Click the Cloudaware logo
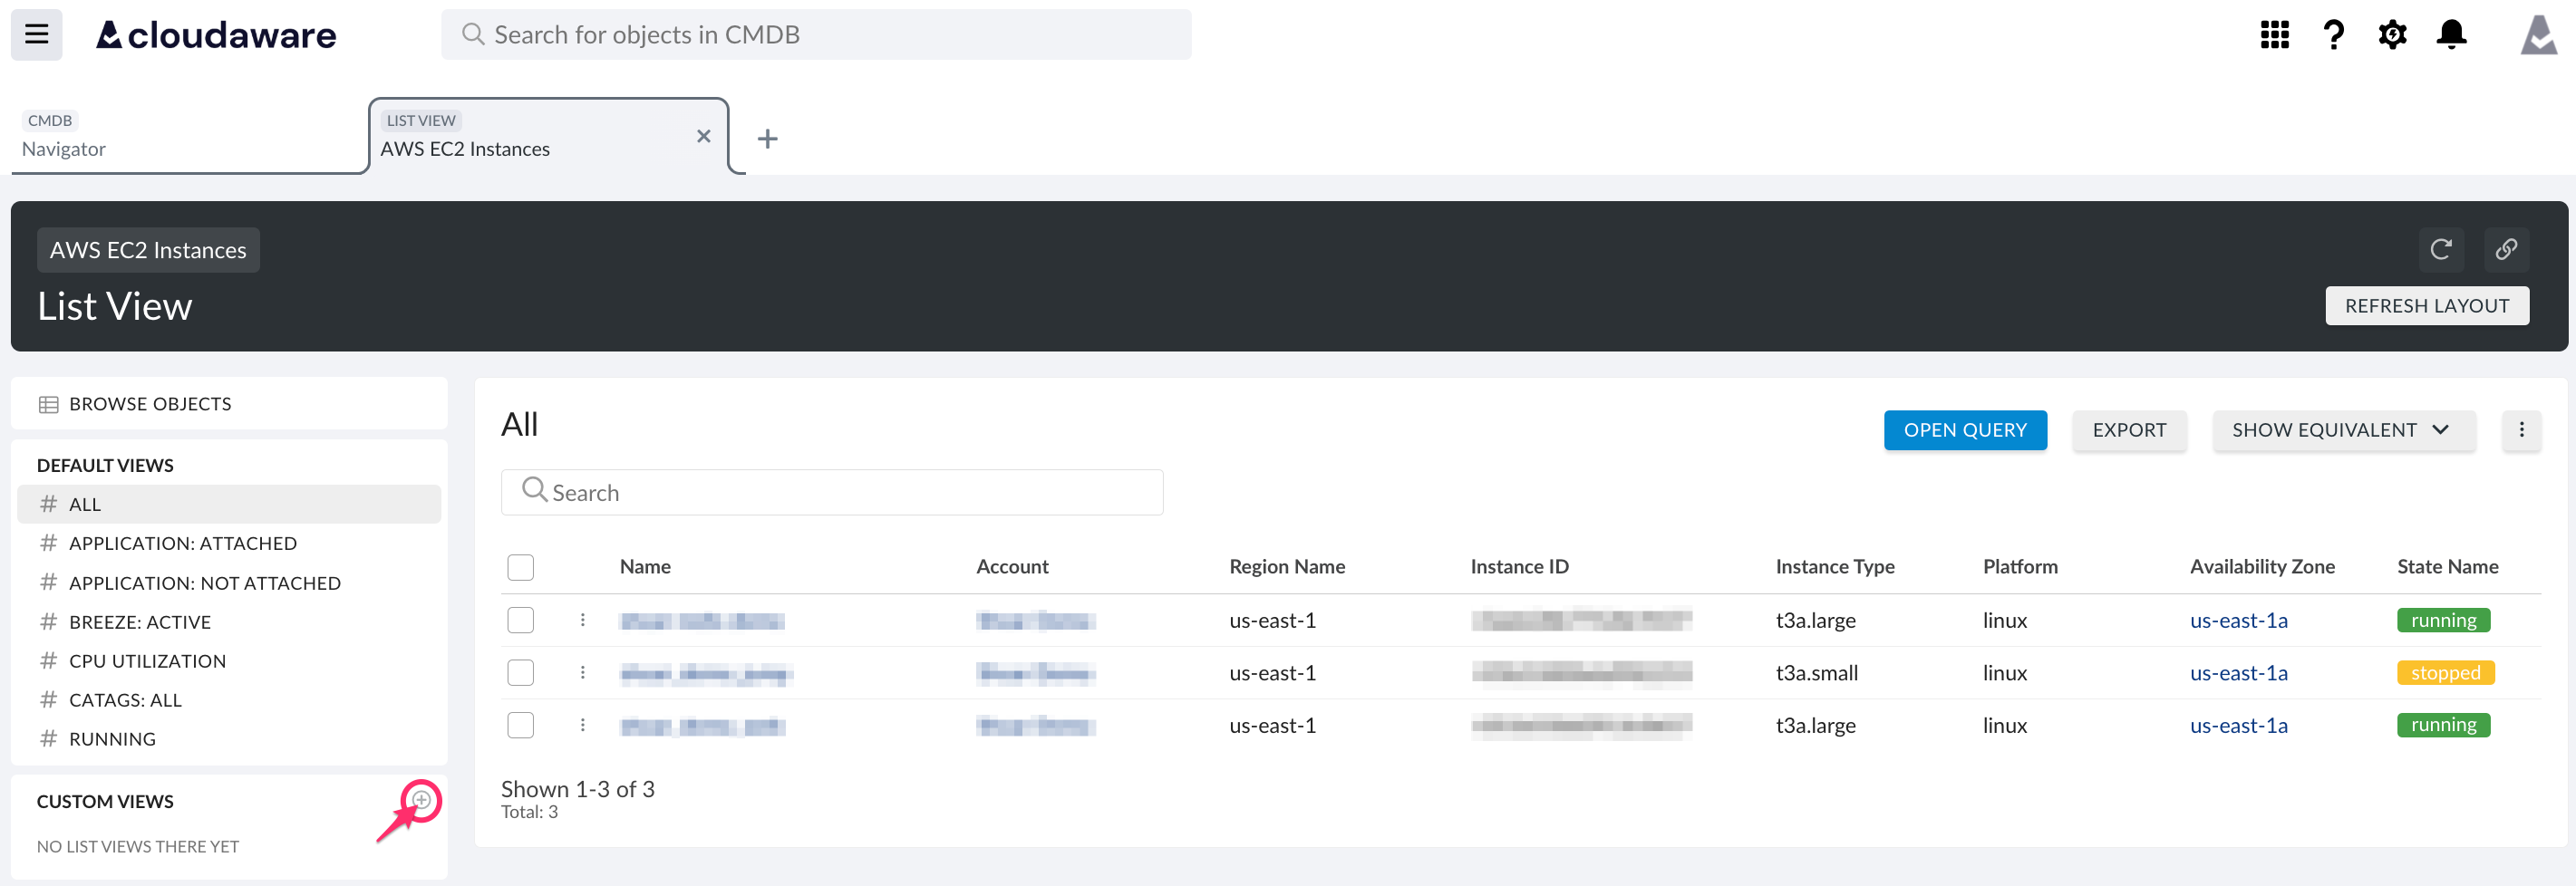Viewport: 2576px width, 886px height. click(x=215, y=34)
